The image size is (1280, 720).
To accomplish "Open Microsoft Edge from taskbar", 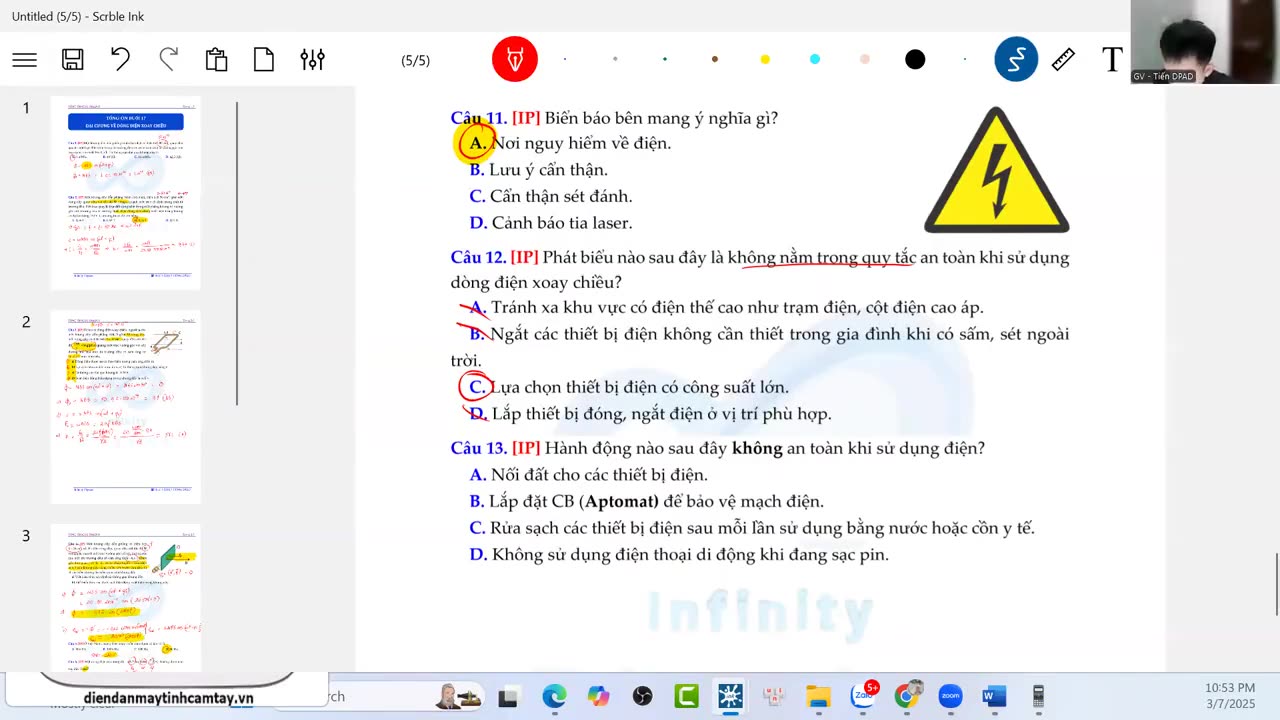I will [554, 696].
